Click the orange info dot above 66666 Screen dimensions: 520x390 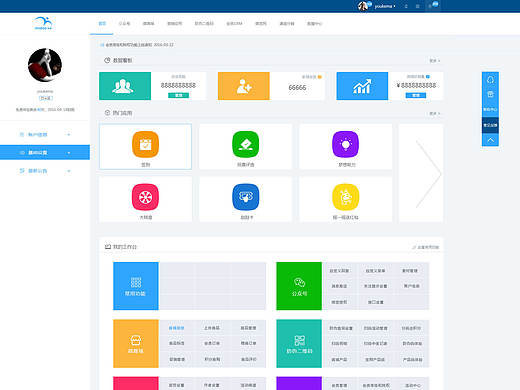click(320, 77)
